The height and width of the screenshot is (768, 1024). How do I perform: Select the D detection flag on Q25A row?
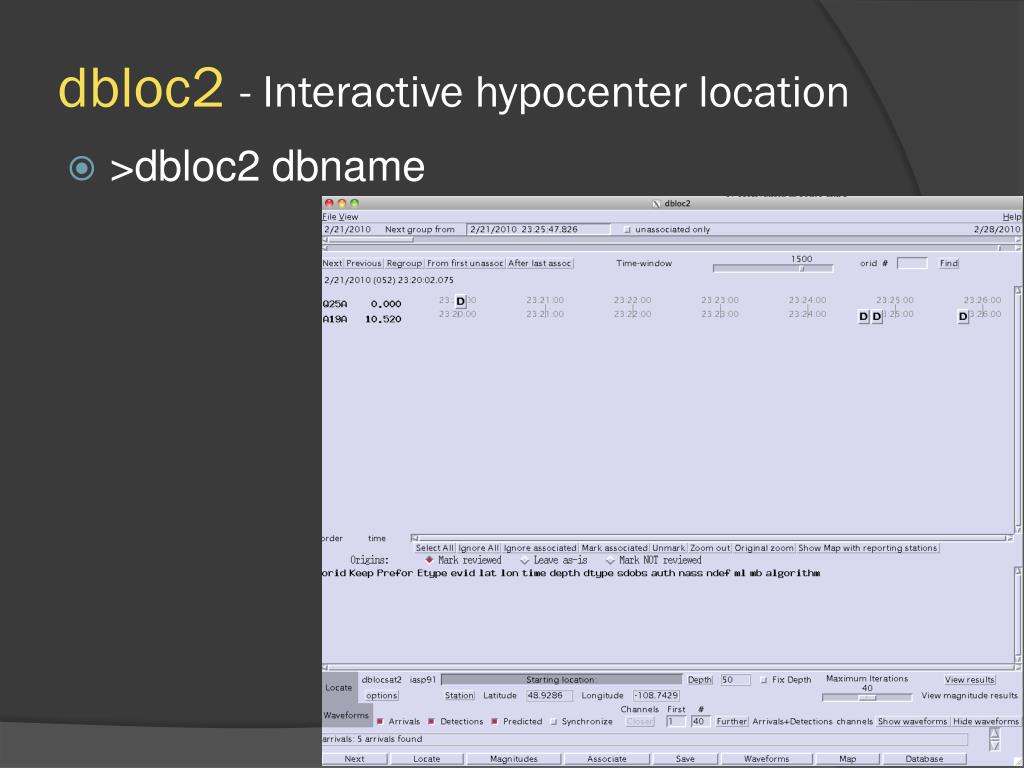pos(460,301)
